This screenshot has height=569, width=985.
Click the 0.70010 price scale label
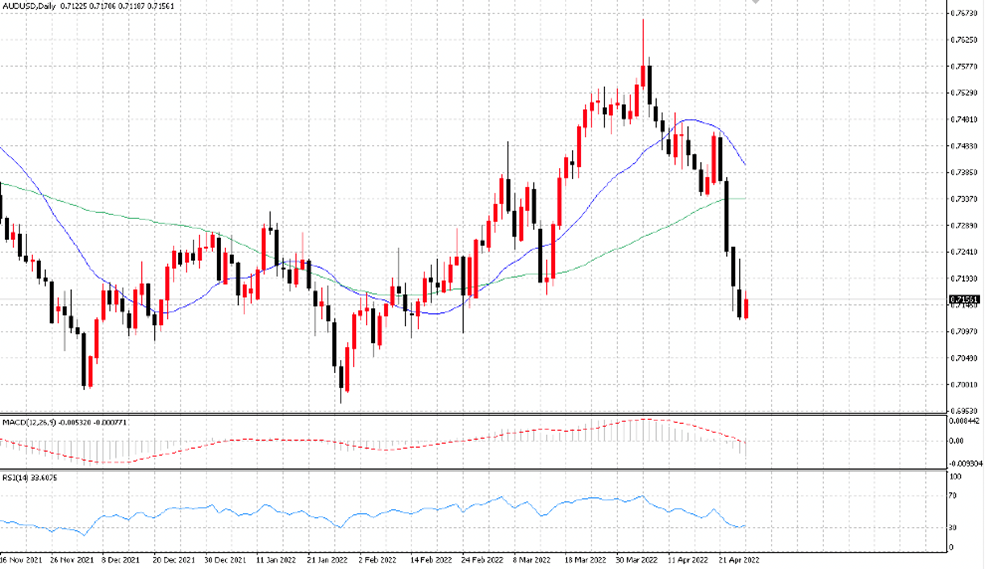[x=964, y=384]
